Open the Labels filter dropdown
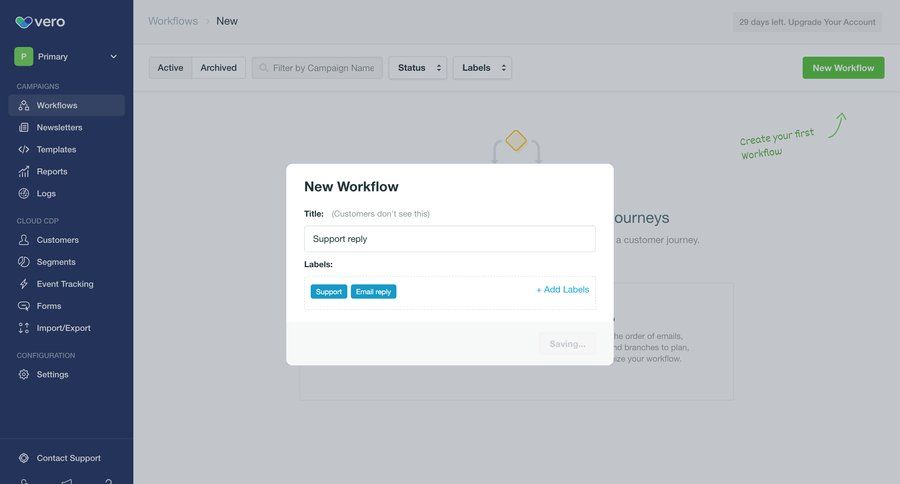Screen dimensions: 900x484 (x=482, y=68)
